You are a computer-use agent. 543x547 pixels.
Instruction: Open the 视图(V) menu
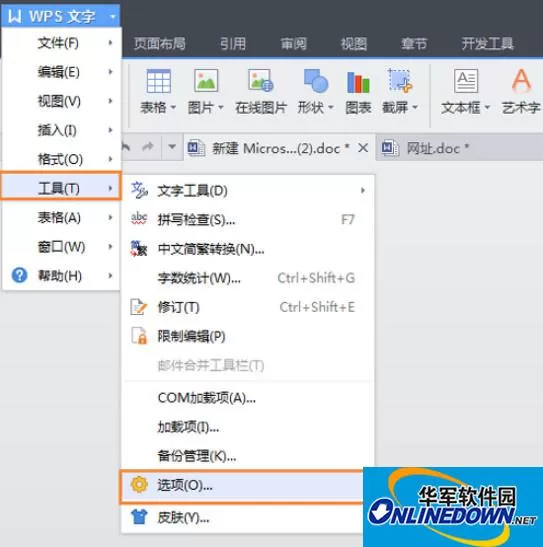point(61,101)
